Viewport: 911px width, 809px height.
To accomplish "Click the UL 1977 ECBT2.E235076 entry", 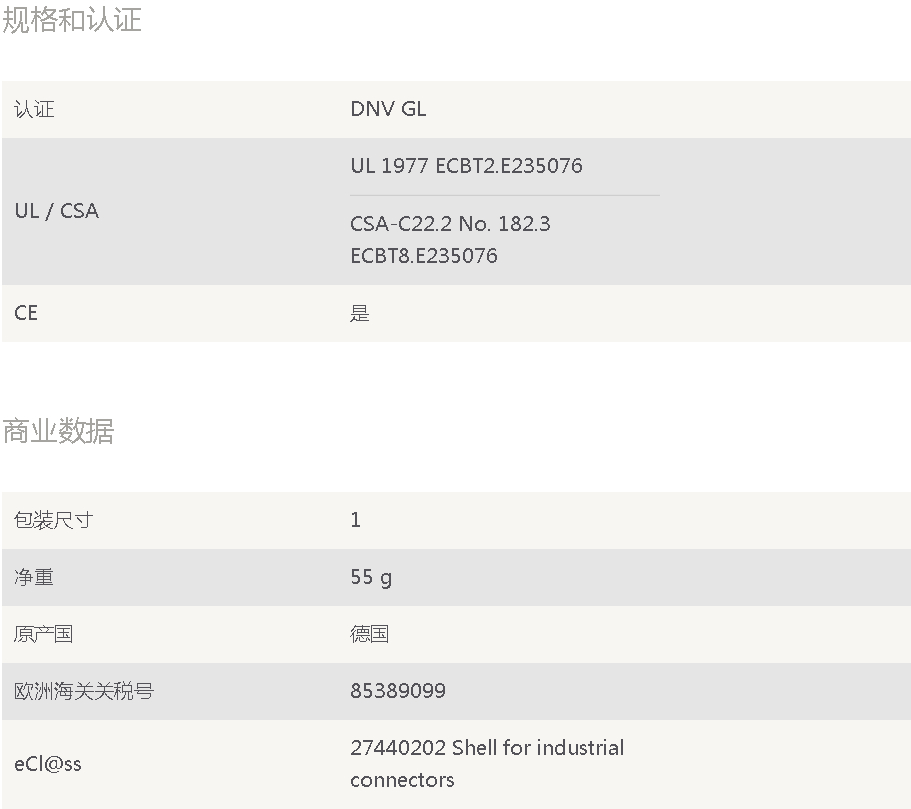I will pyautogui.click(x=466, y=166).
